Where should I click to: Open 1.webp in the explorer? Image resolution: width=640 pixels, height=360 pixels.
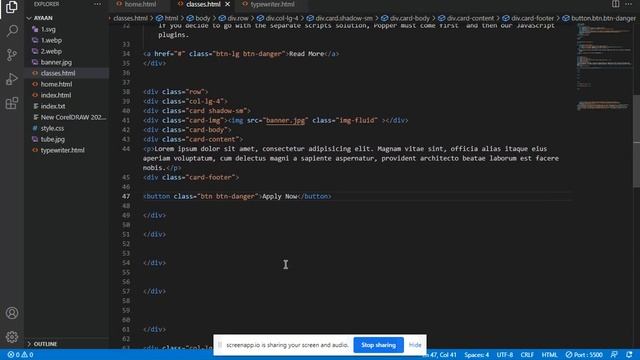point(51,40)
